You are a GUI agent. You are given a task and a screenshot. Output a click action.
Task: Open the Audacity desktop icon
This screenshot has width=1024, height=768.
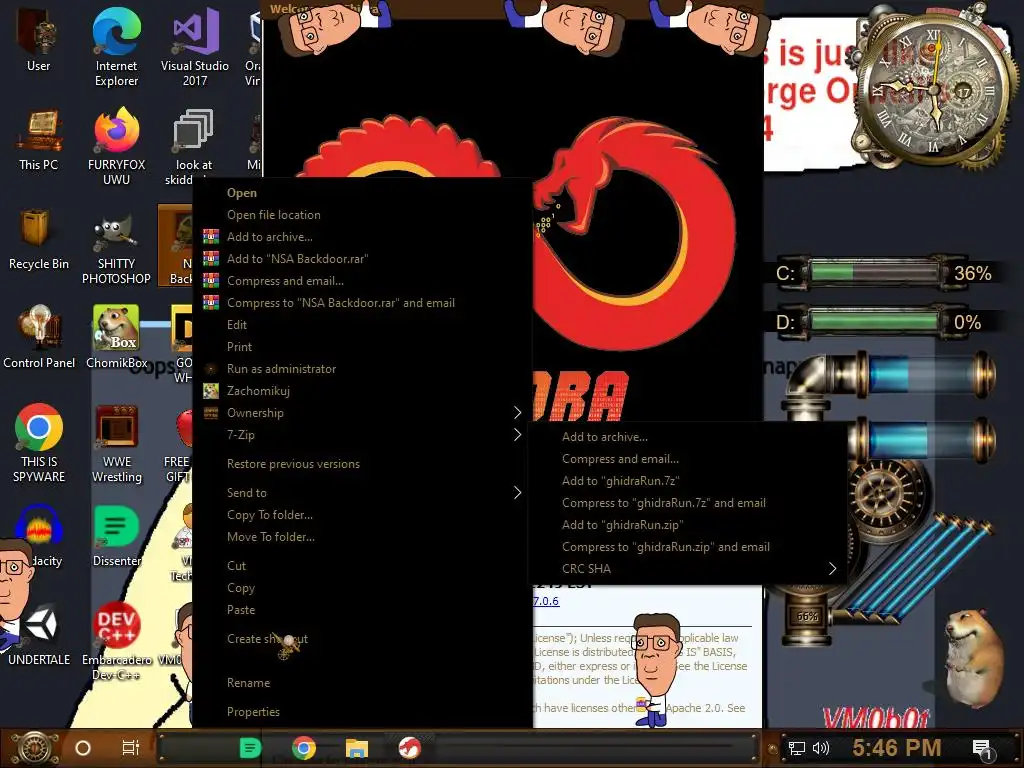pyautogui.click(x=39, y=537)
